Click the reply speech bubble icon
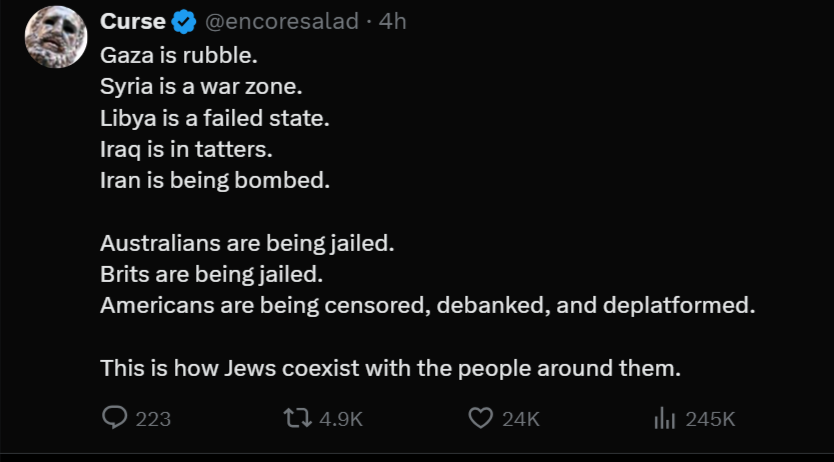 [x=115, y=418]
